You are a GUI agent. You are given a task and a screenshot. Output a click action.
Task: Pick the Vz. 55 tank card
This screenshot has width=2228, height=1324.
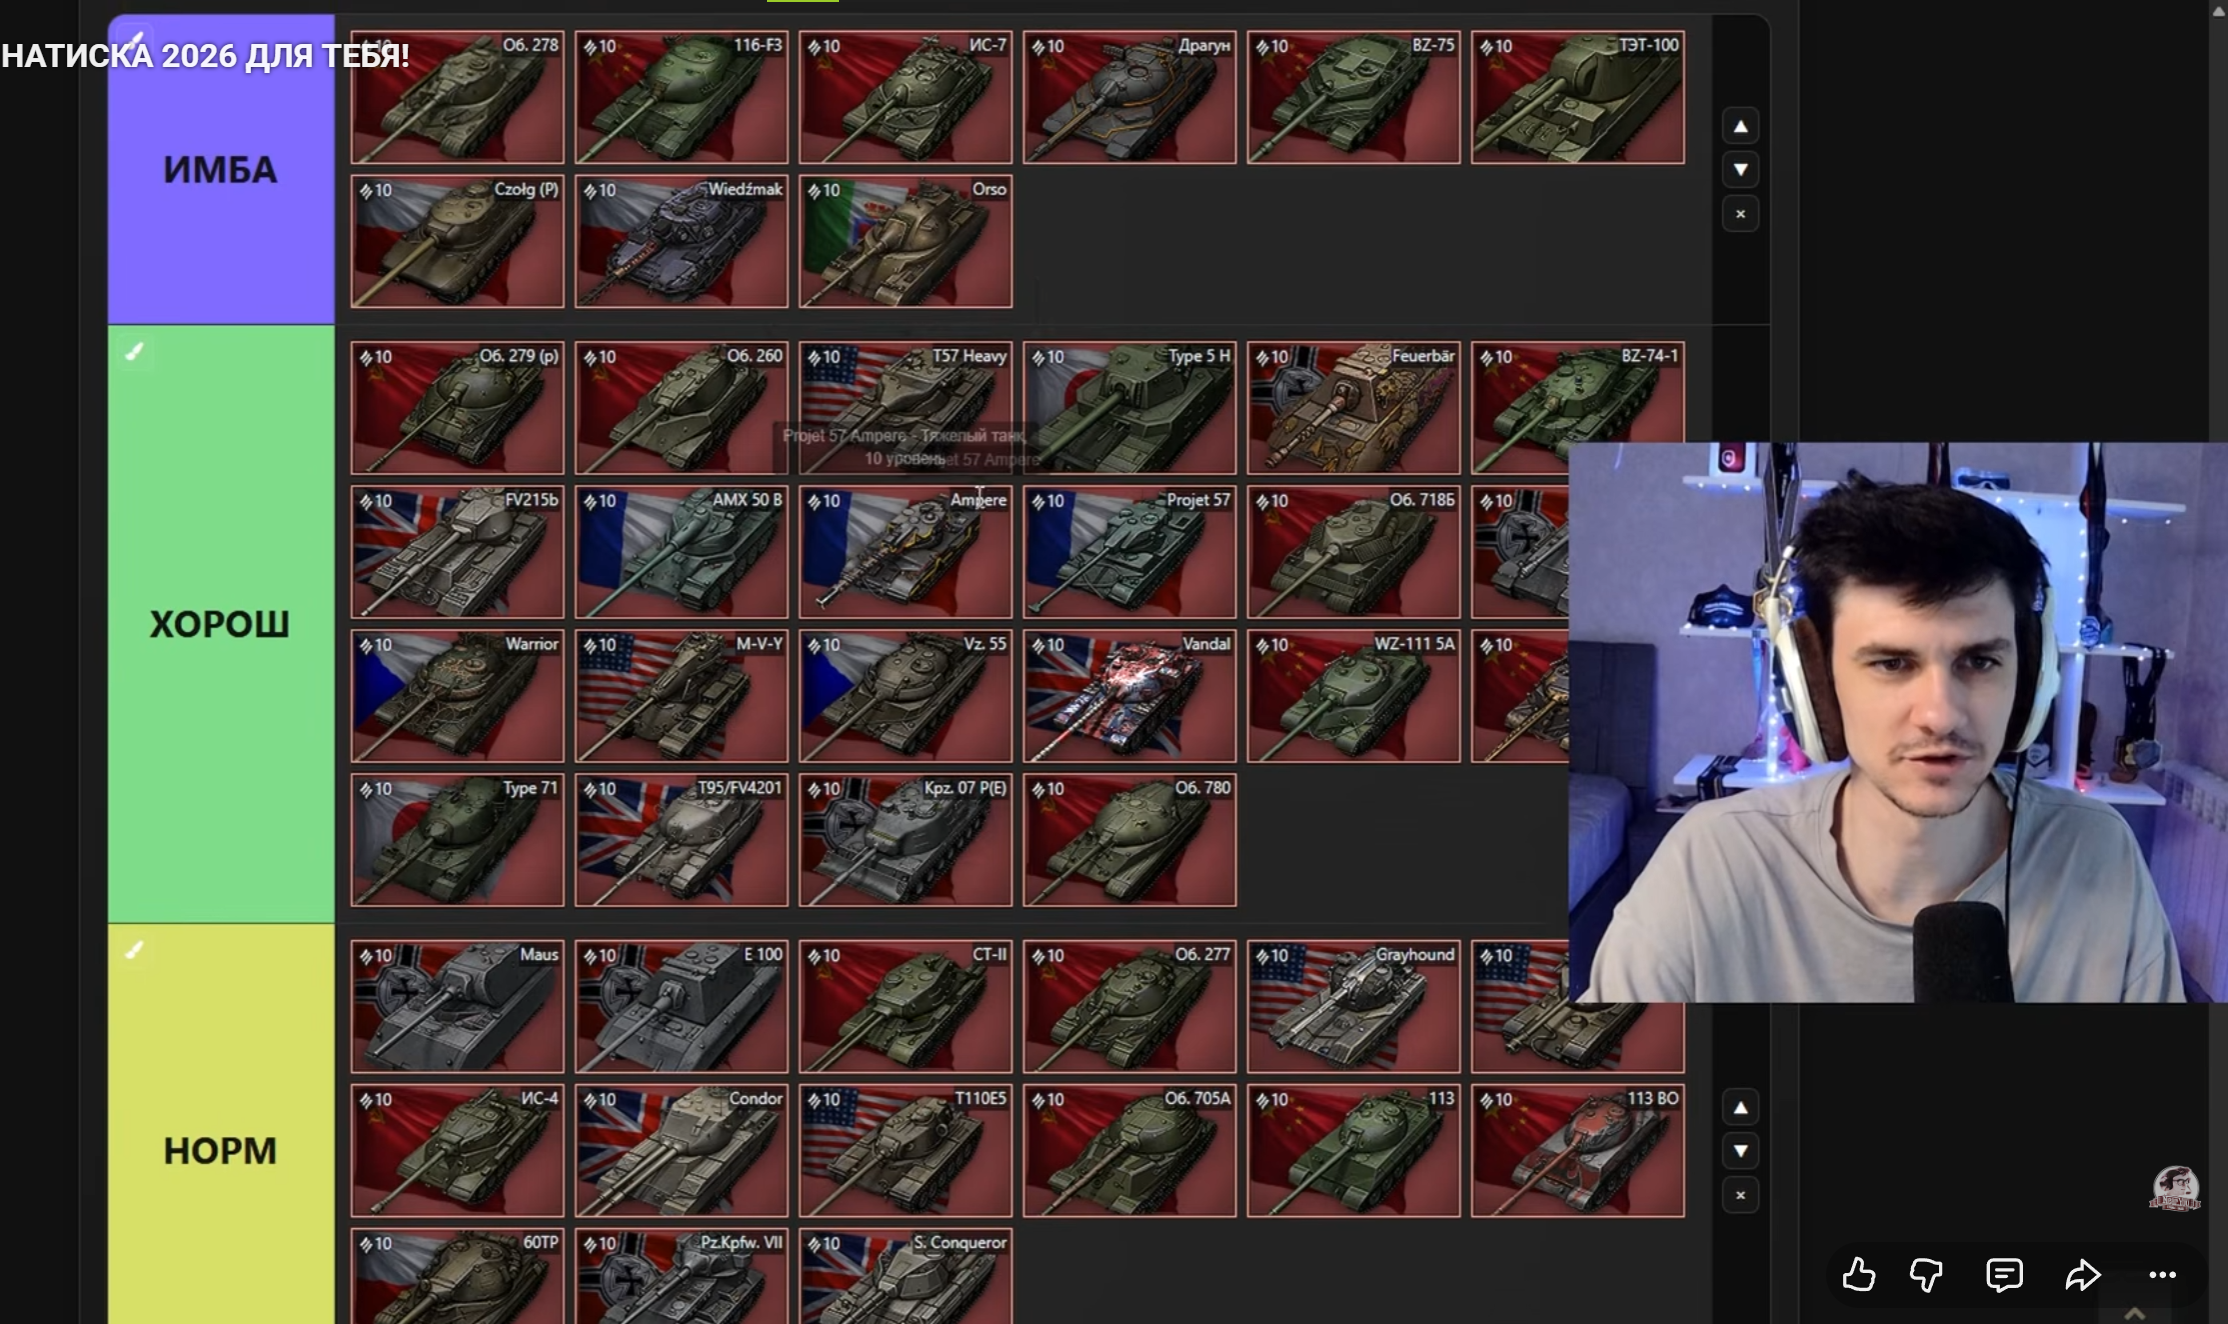905,696
